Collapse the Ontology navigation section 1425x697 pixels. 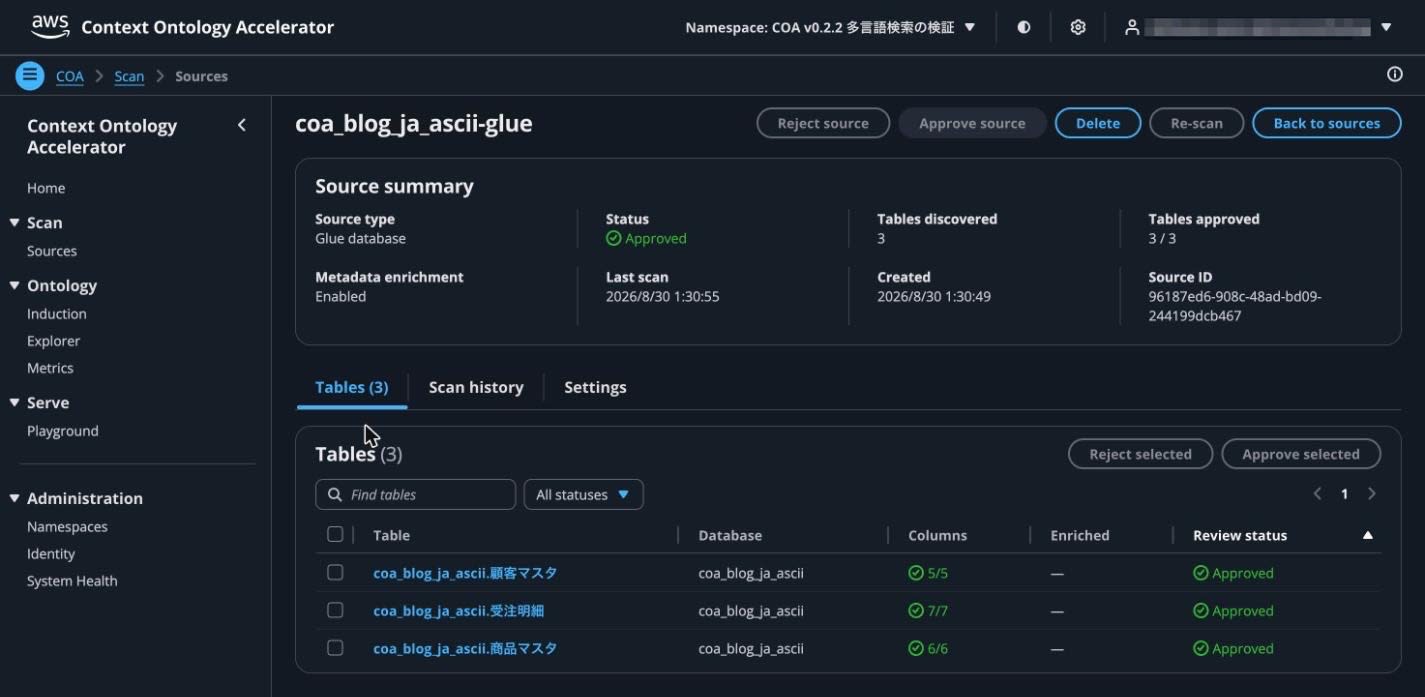tap(14, 286)
